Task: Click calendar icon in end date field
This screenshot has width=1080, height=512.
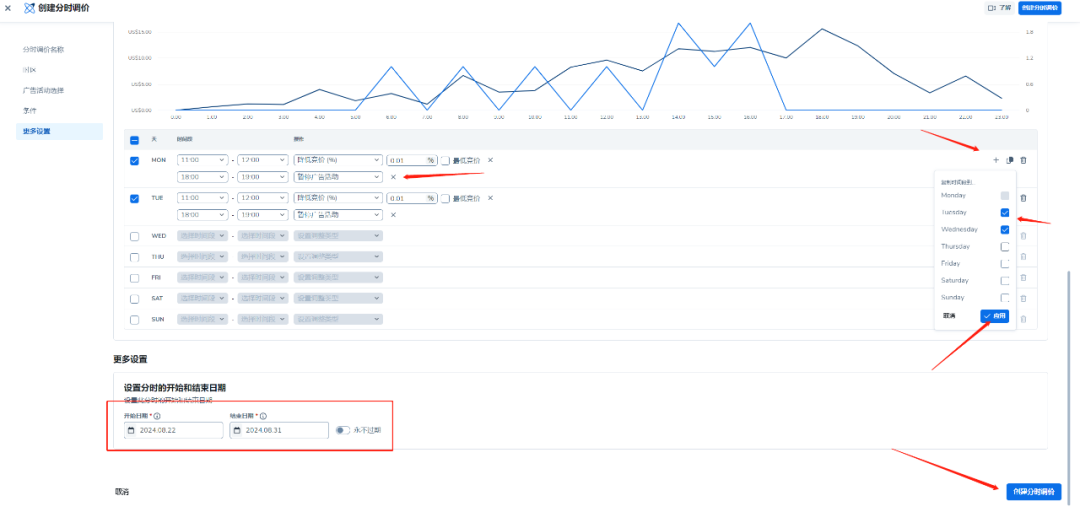Action: click(x=237, y=430)
